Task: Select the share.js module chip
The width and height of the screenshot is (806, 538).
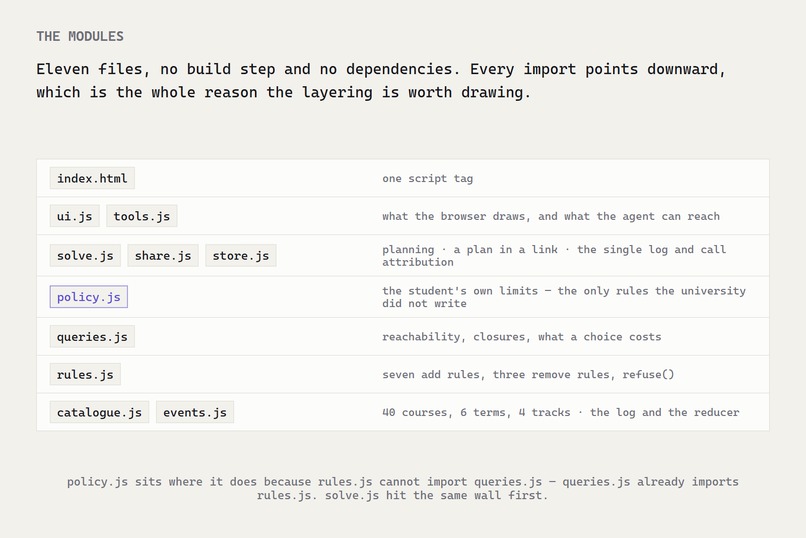Action: [x=163, y=255]
